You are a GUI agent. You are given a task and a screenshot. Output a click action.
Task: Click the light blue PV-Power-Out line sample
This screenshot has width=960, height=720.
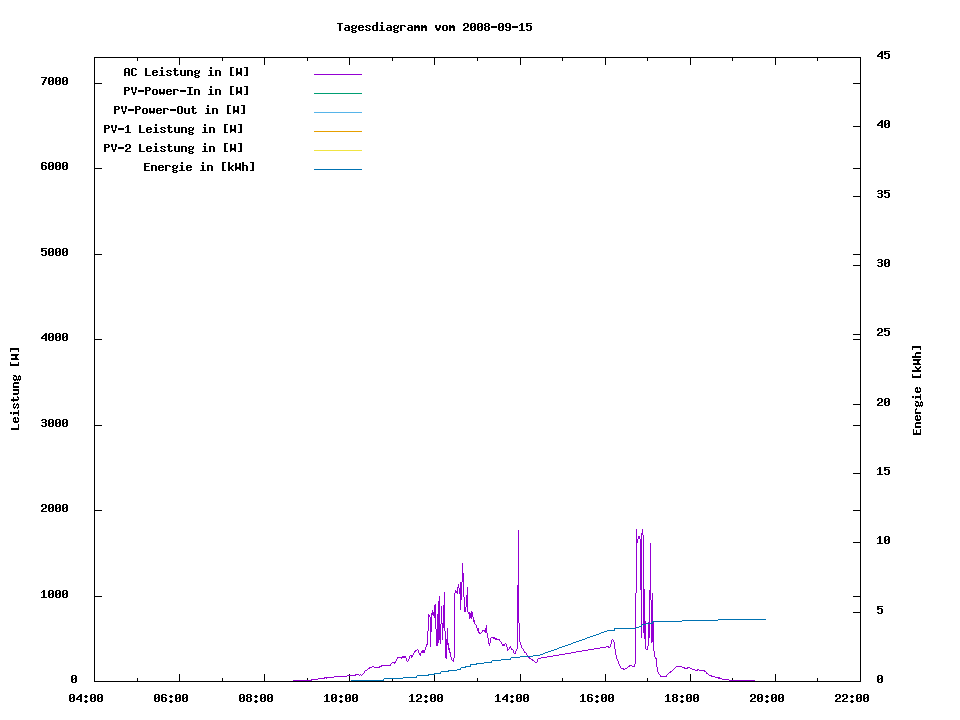(337, 112)
